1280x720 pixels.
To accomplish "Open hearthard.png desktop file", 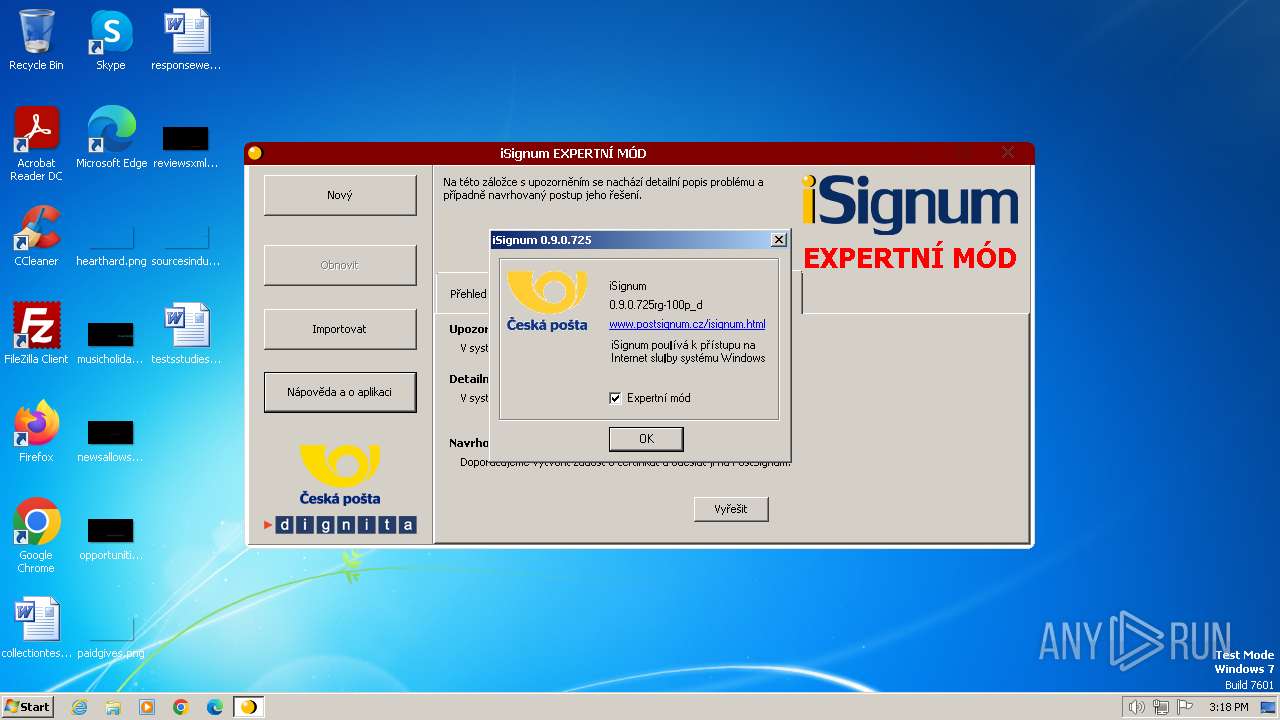I will point(111,246).
